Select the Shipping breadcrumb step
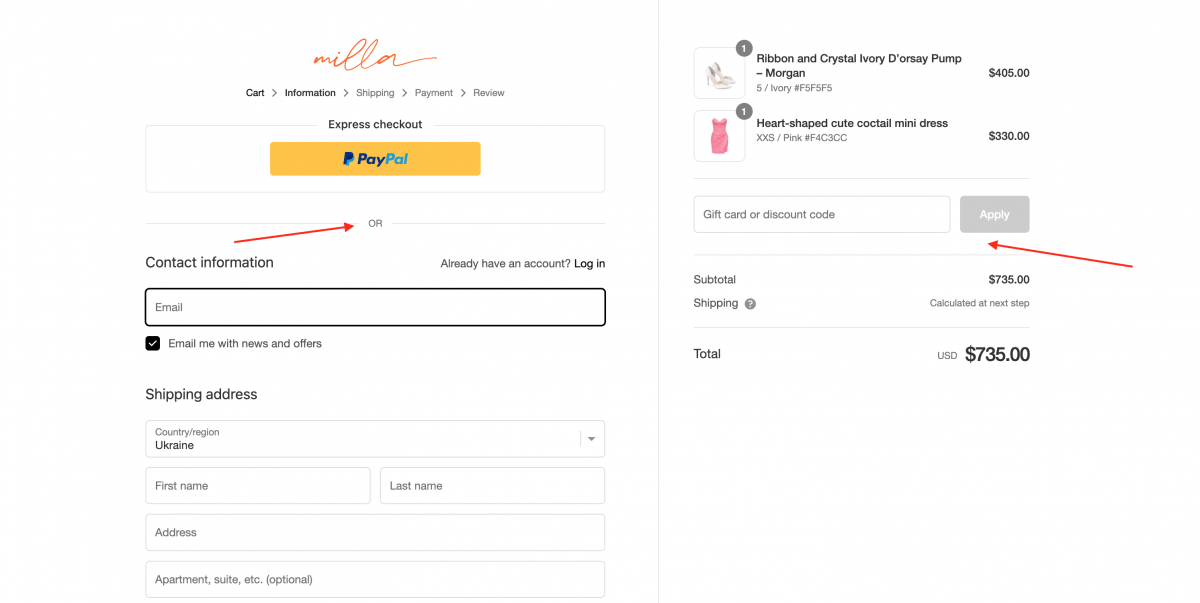This screenshot has height=603, width=1200. 375,93
